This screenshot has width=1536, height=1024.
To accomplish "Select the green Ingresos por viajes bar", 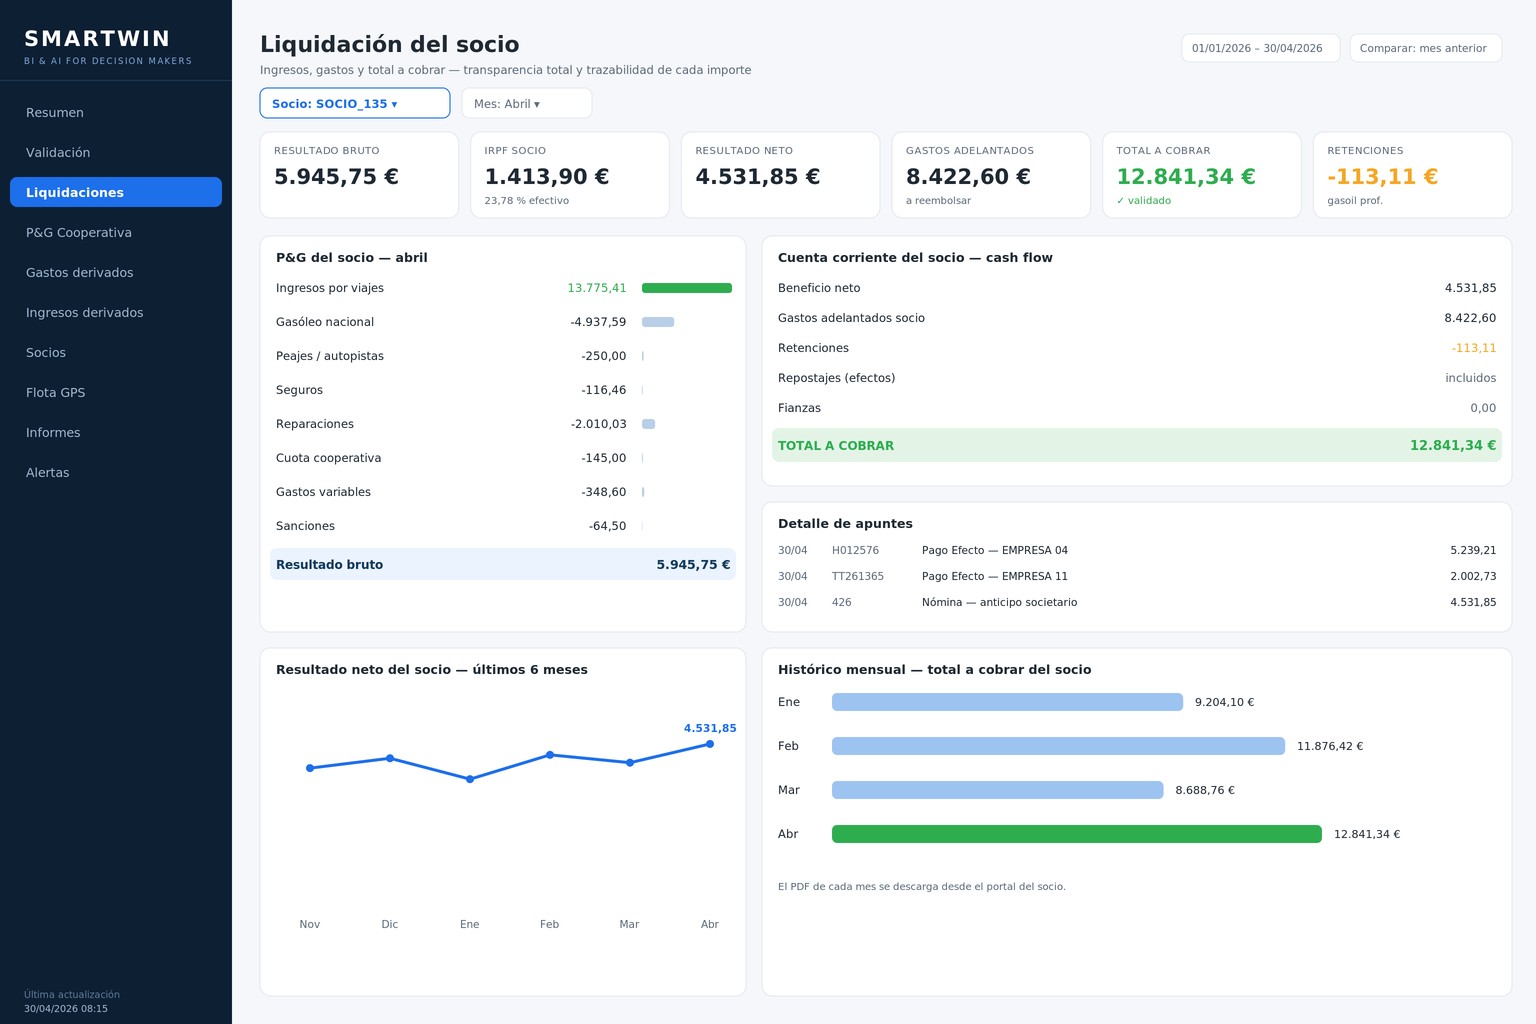I will [687, 288].
